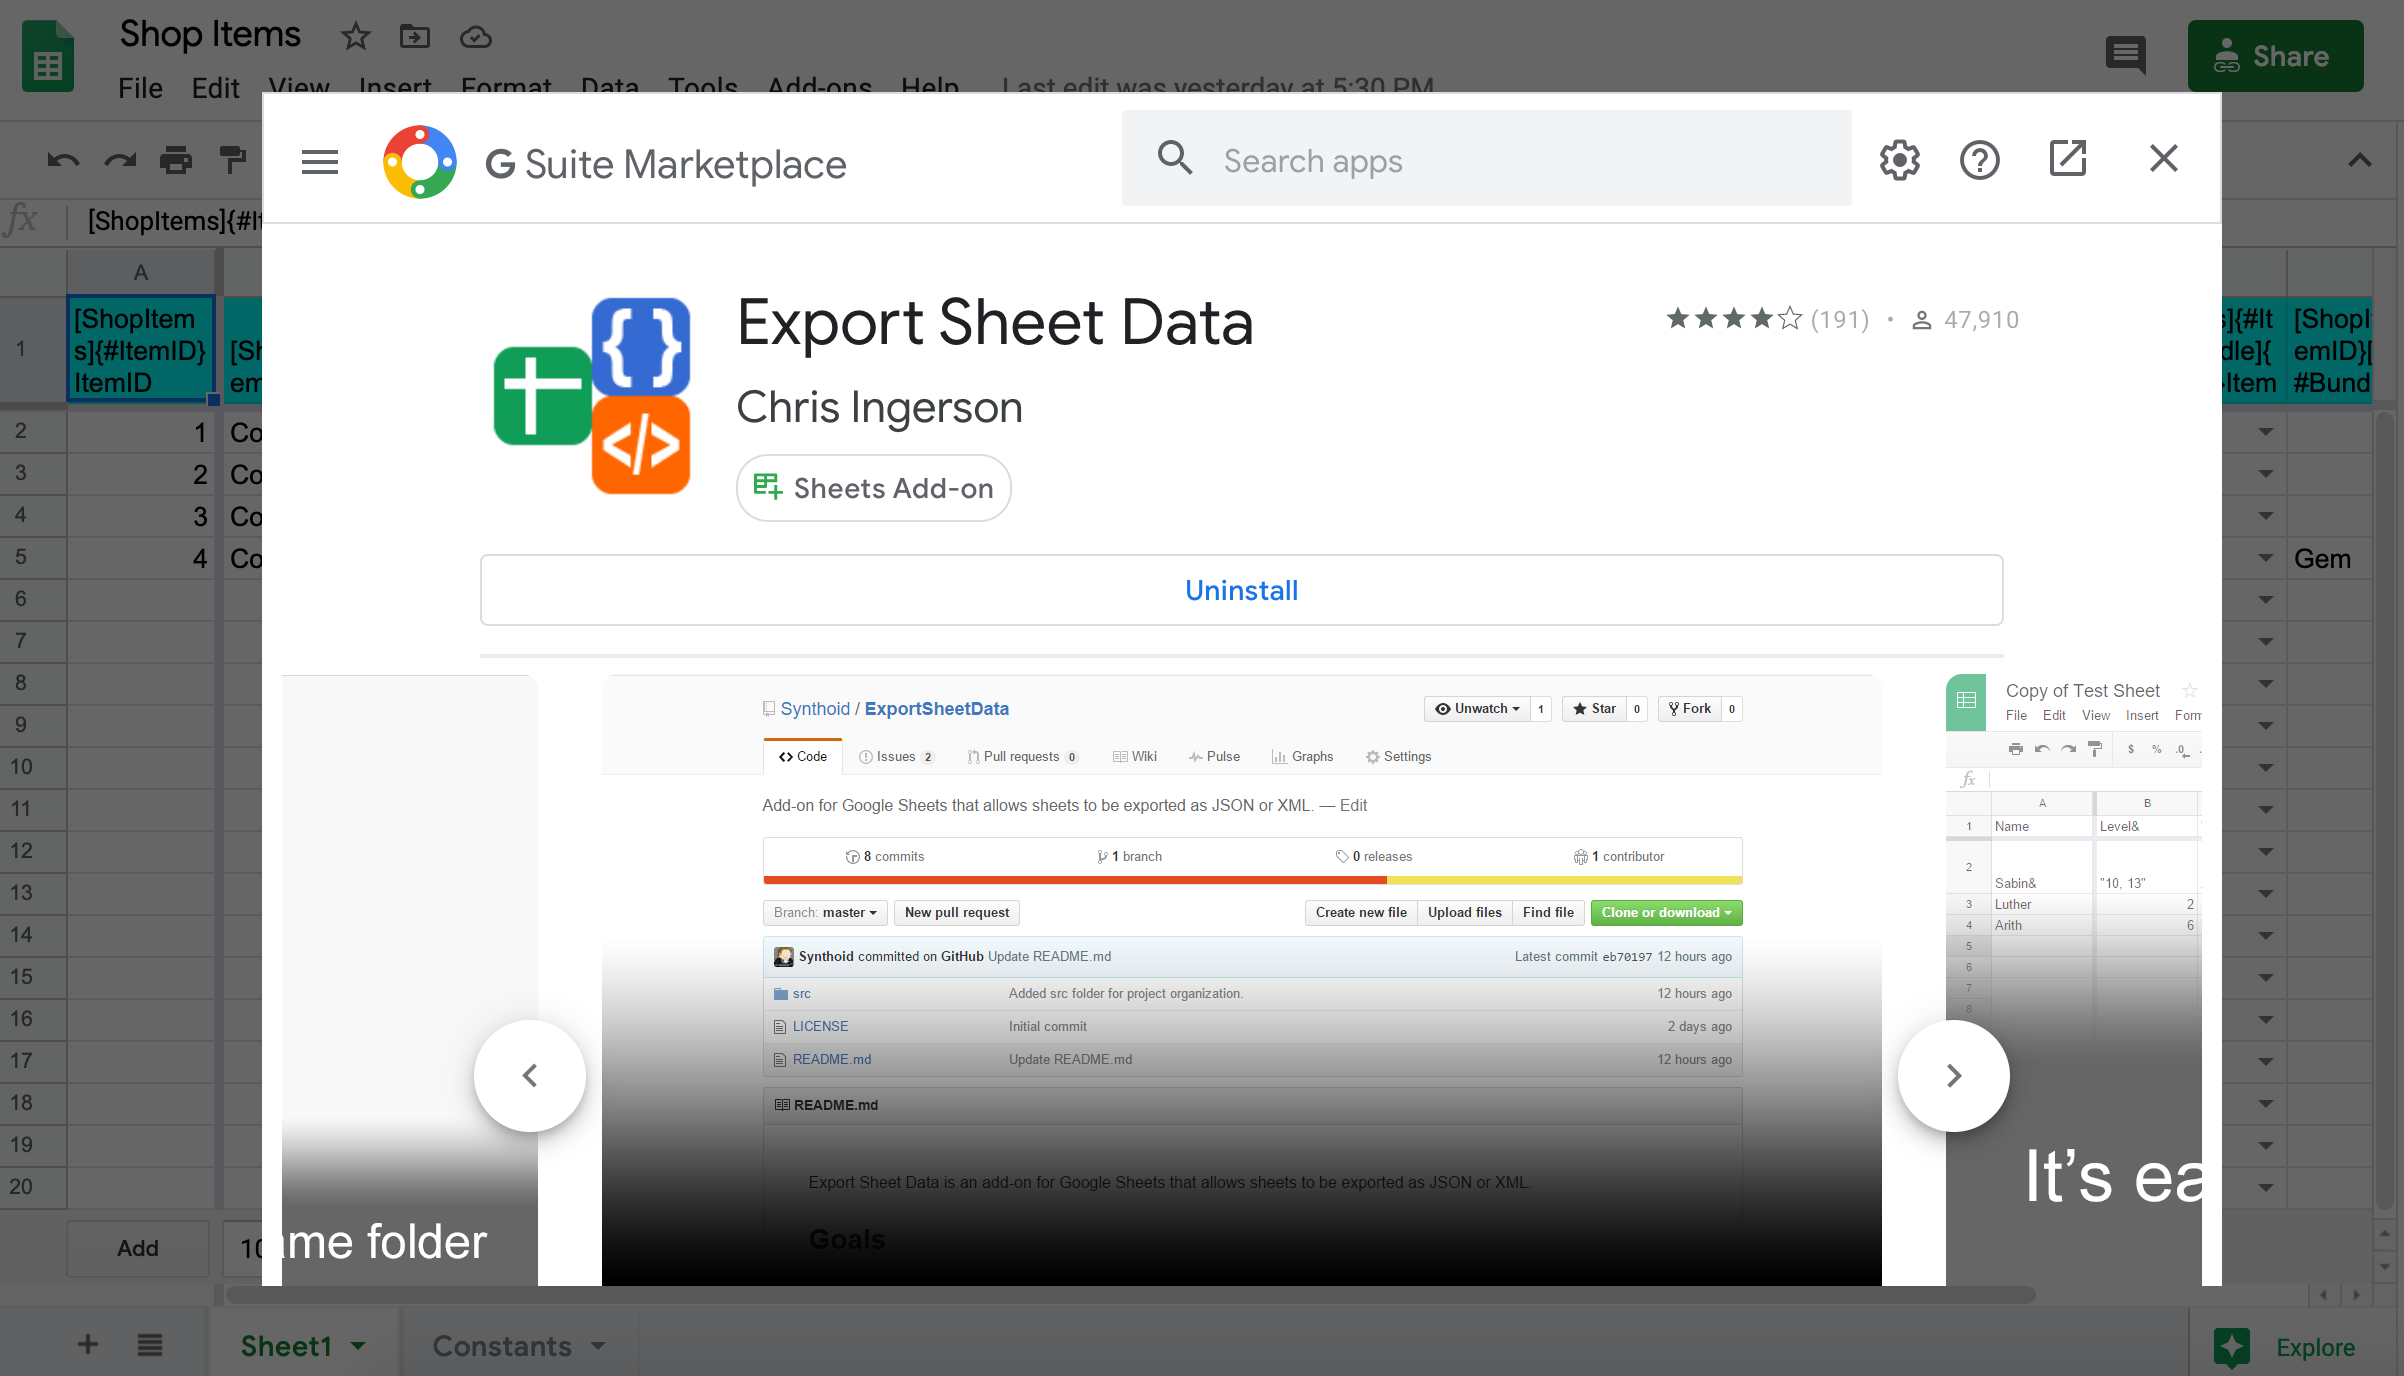2404x1376 pixels.
Task: Click the Undo icon in toolbar
Action: coord(63,160)
